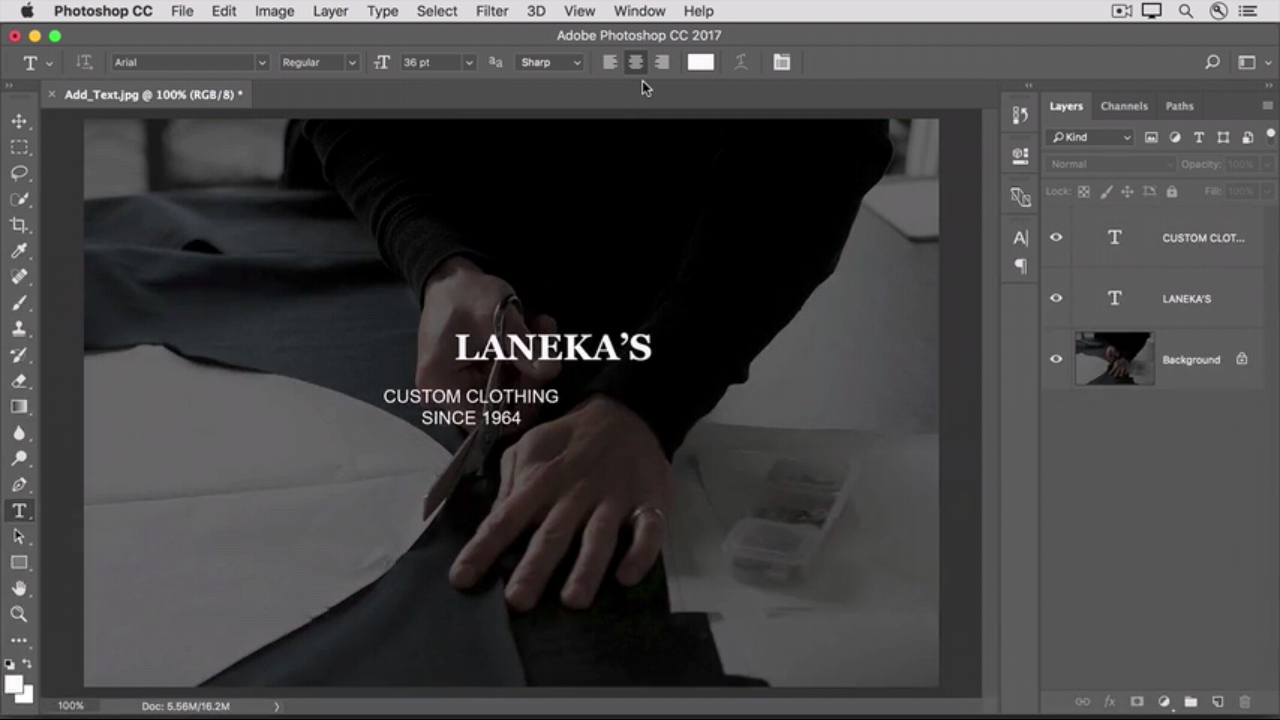Open the Arial font family dropdown
The height and width of the screenshot is (720, 1280).
(262, 62)
